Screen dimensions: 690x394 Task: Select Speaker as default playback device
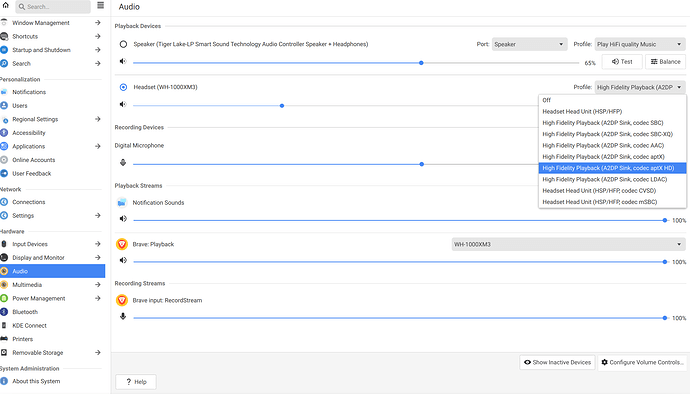123,44
